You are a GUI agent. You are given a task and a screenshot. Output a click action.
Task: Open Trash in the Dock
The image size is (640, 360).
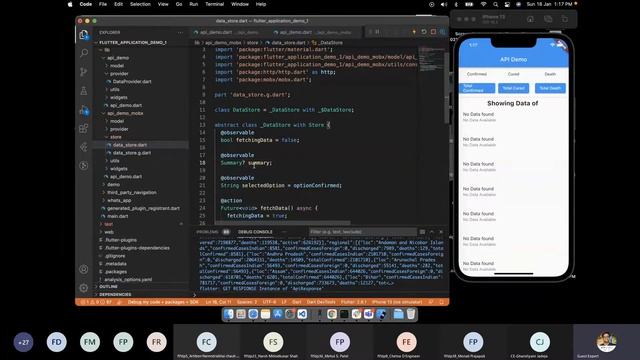411,314
